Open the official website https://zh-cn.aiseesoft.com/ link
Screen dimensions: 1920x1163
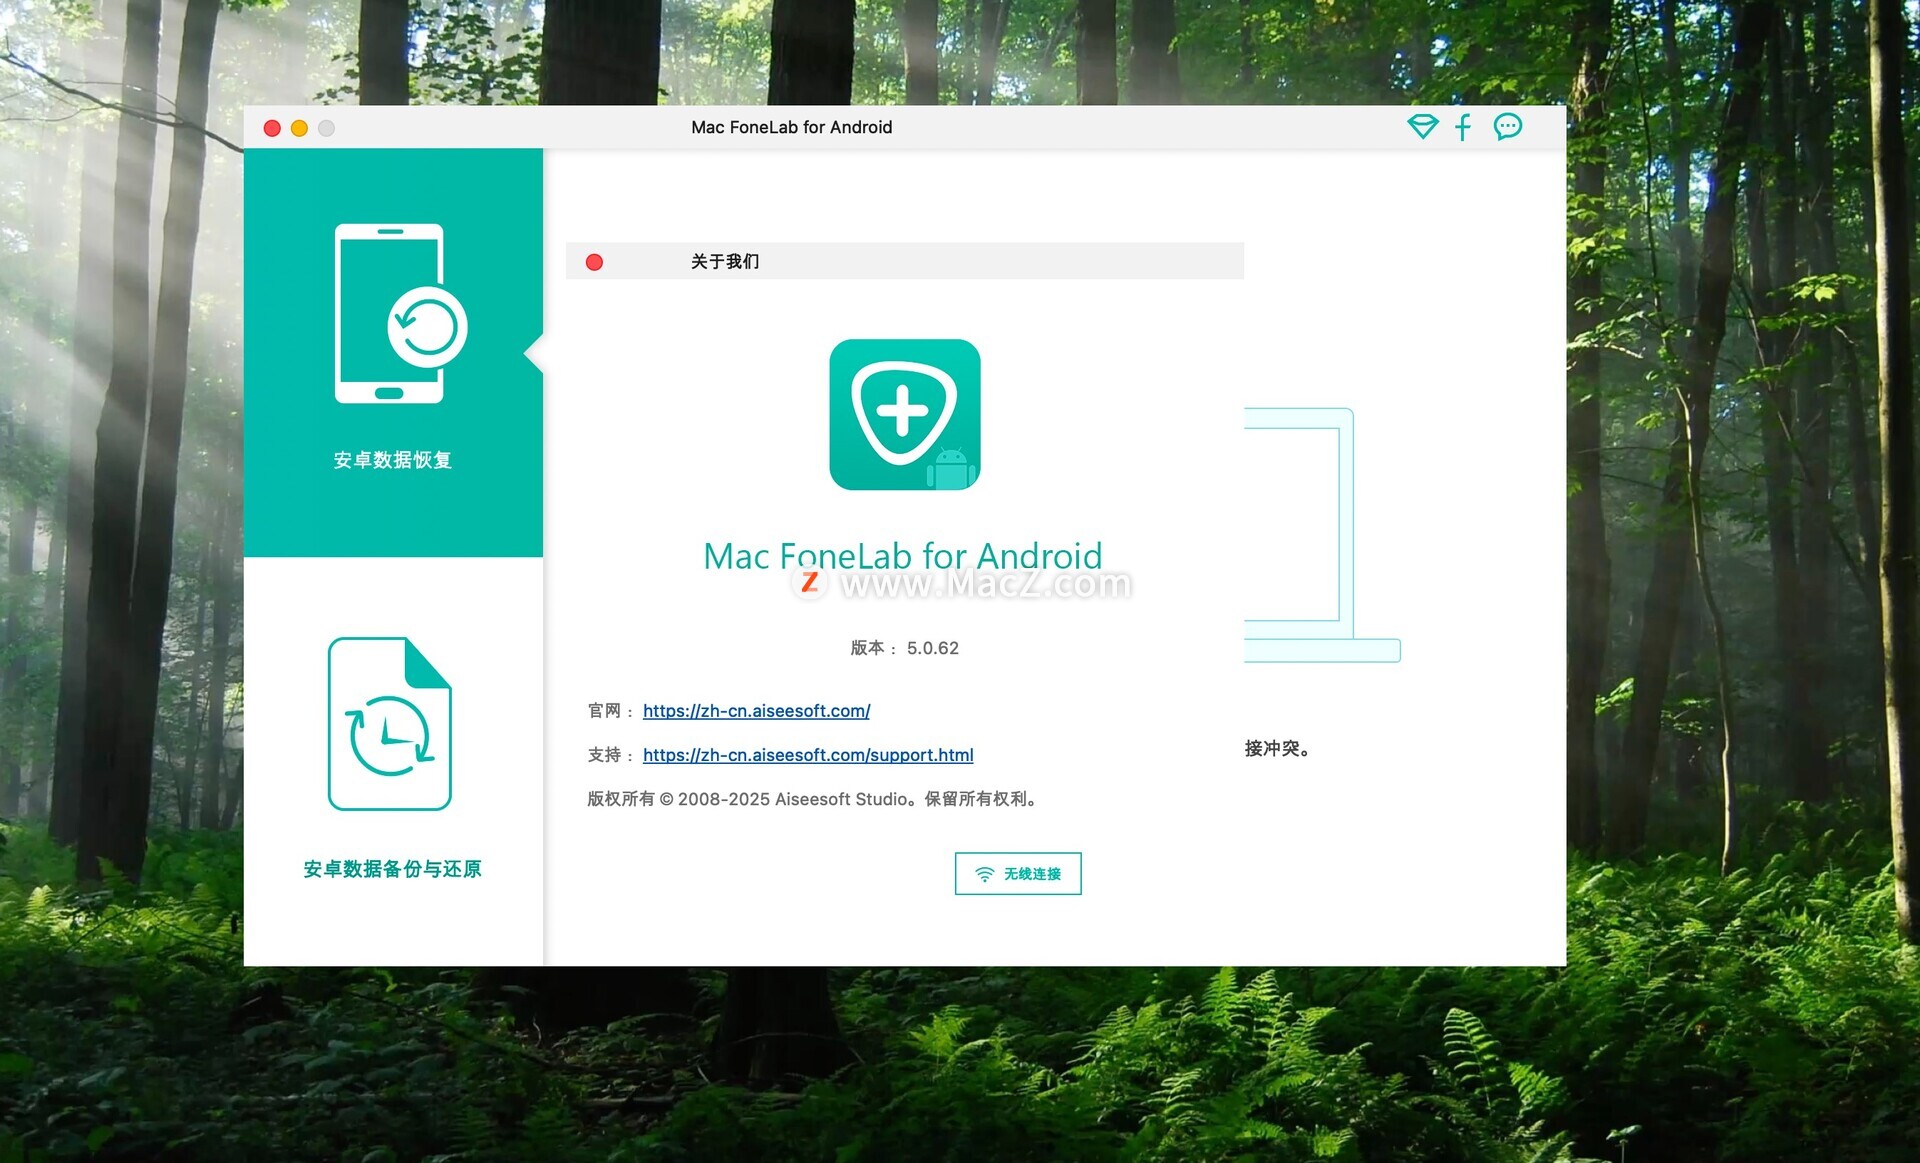756,711
